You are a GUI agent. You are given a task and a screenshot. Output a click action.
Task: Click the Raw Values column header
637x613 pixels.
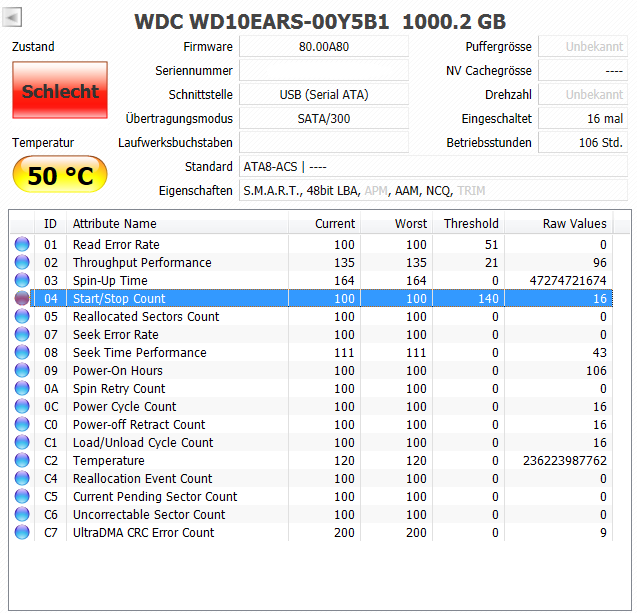click(559, 223)
